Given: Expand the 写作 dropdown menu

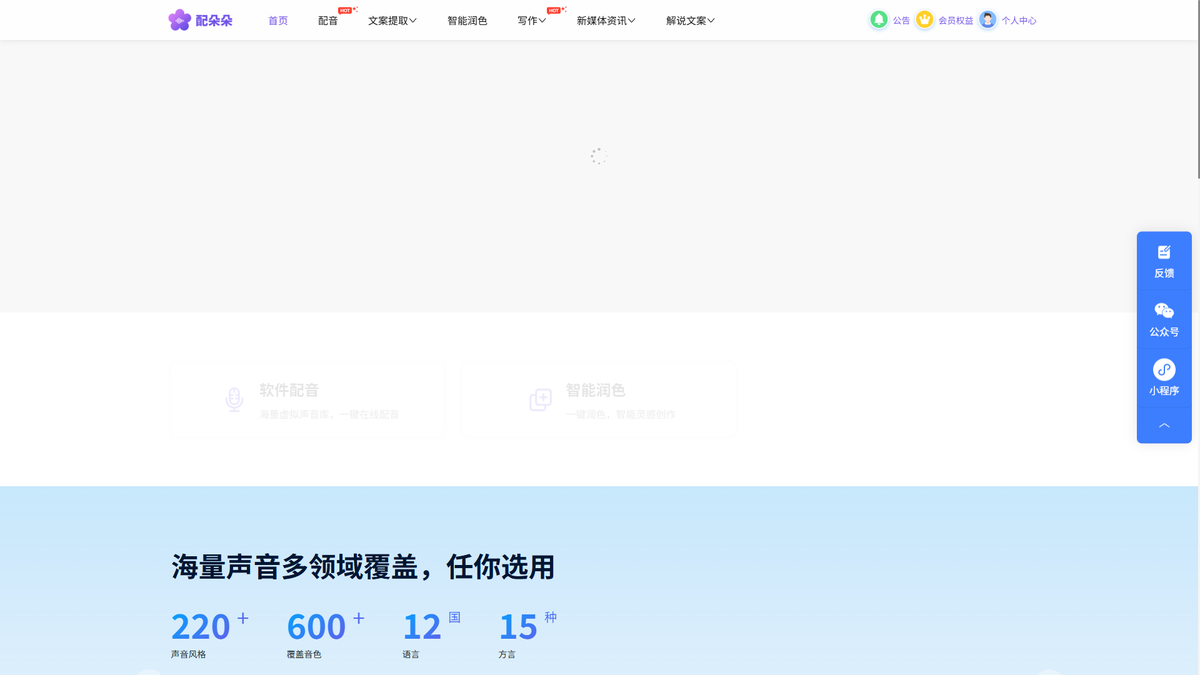Looking at the screenshot, I should (531, 21).
